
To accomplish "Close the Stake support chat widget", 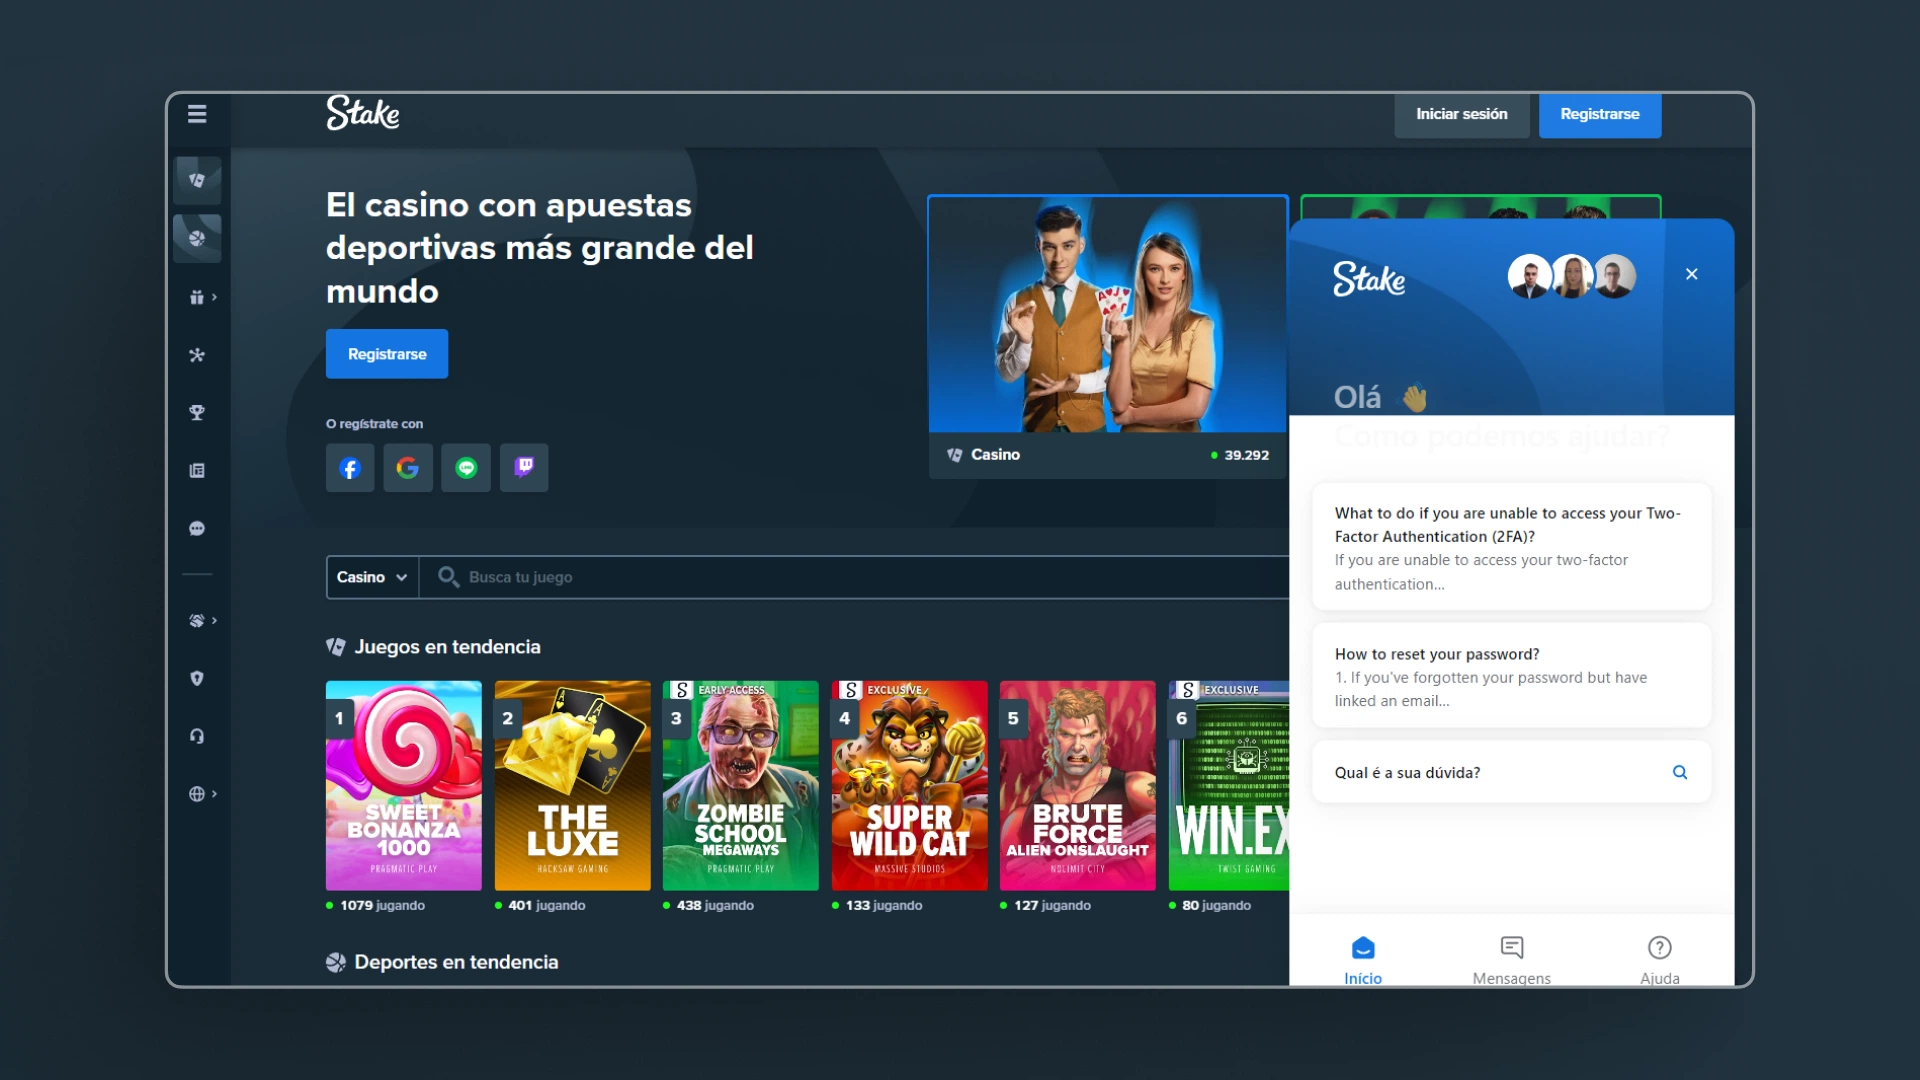I will pos(1692,274).
